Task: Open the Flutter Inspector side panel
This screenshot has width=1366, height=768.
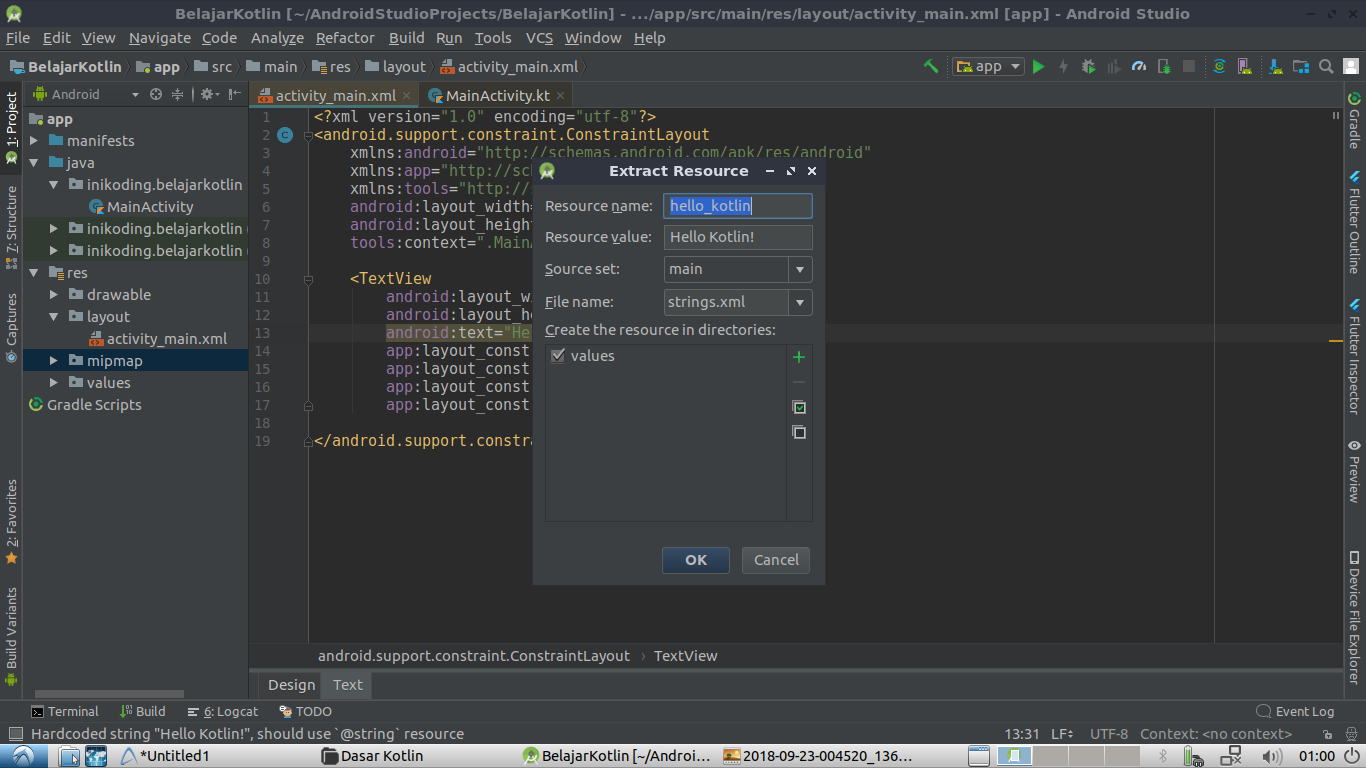Action: pos(1354,356)
